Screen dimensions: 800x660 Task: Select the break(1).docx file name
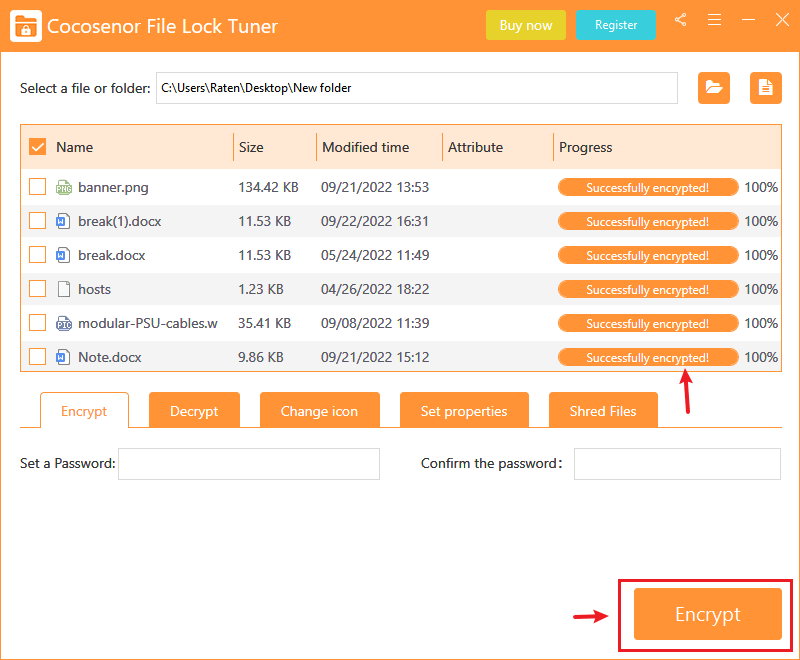(119, 221)
